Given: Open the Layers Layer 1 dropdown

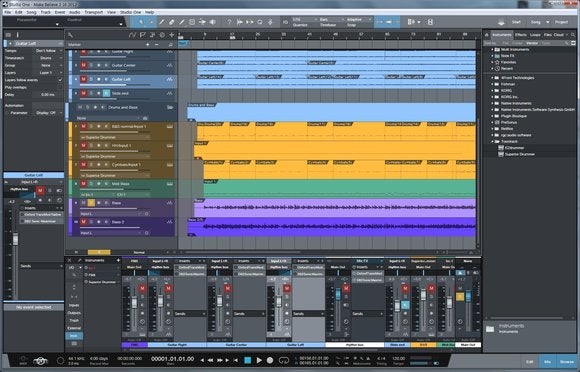Looking at the screenshot, I should pyautogui.click(x=48, y=73).
